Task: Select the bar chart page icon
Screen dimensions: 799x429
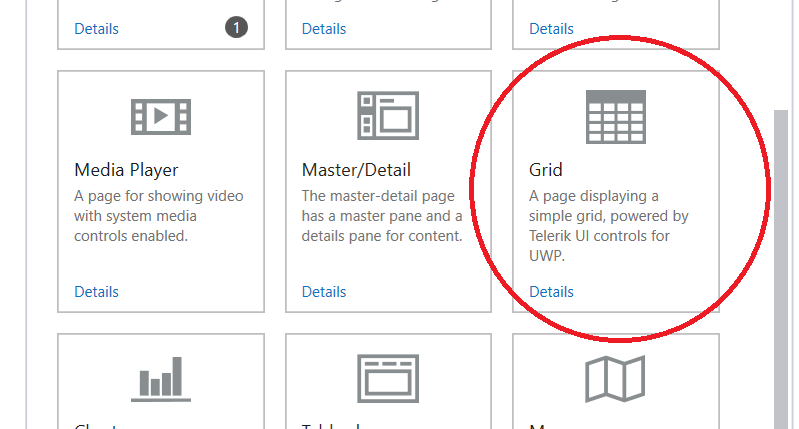Action: click(161, 379)
